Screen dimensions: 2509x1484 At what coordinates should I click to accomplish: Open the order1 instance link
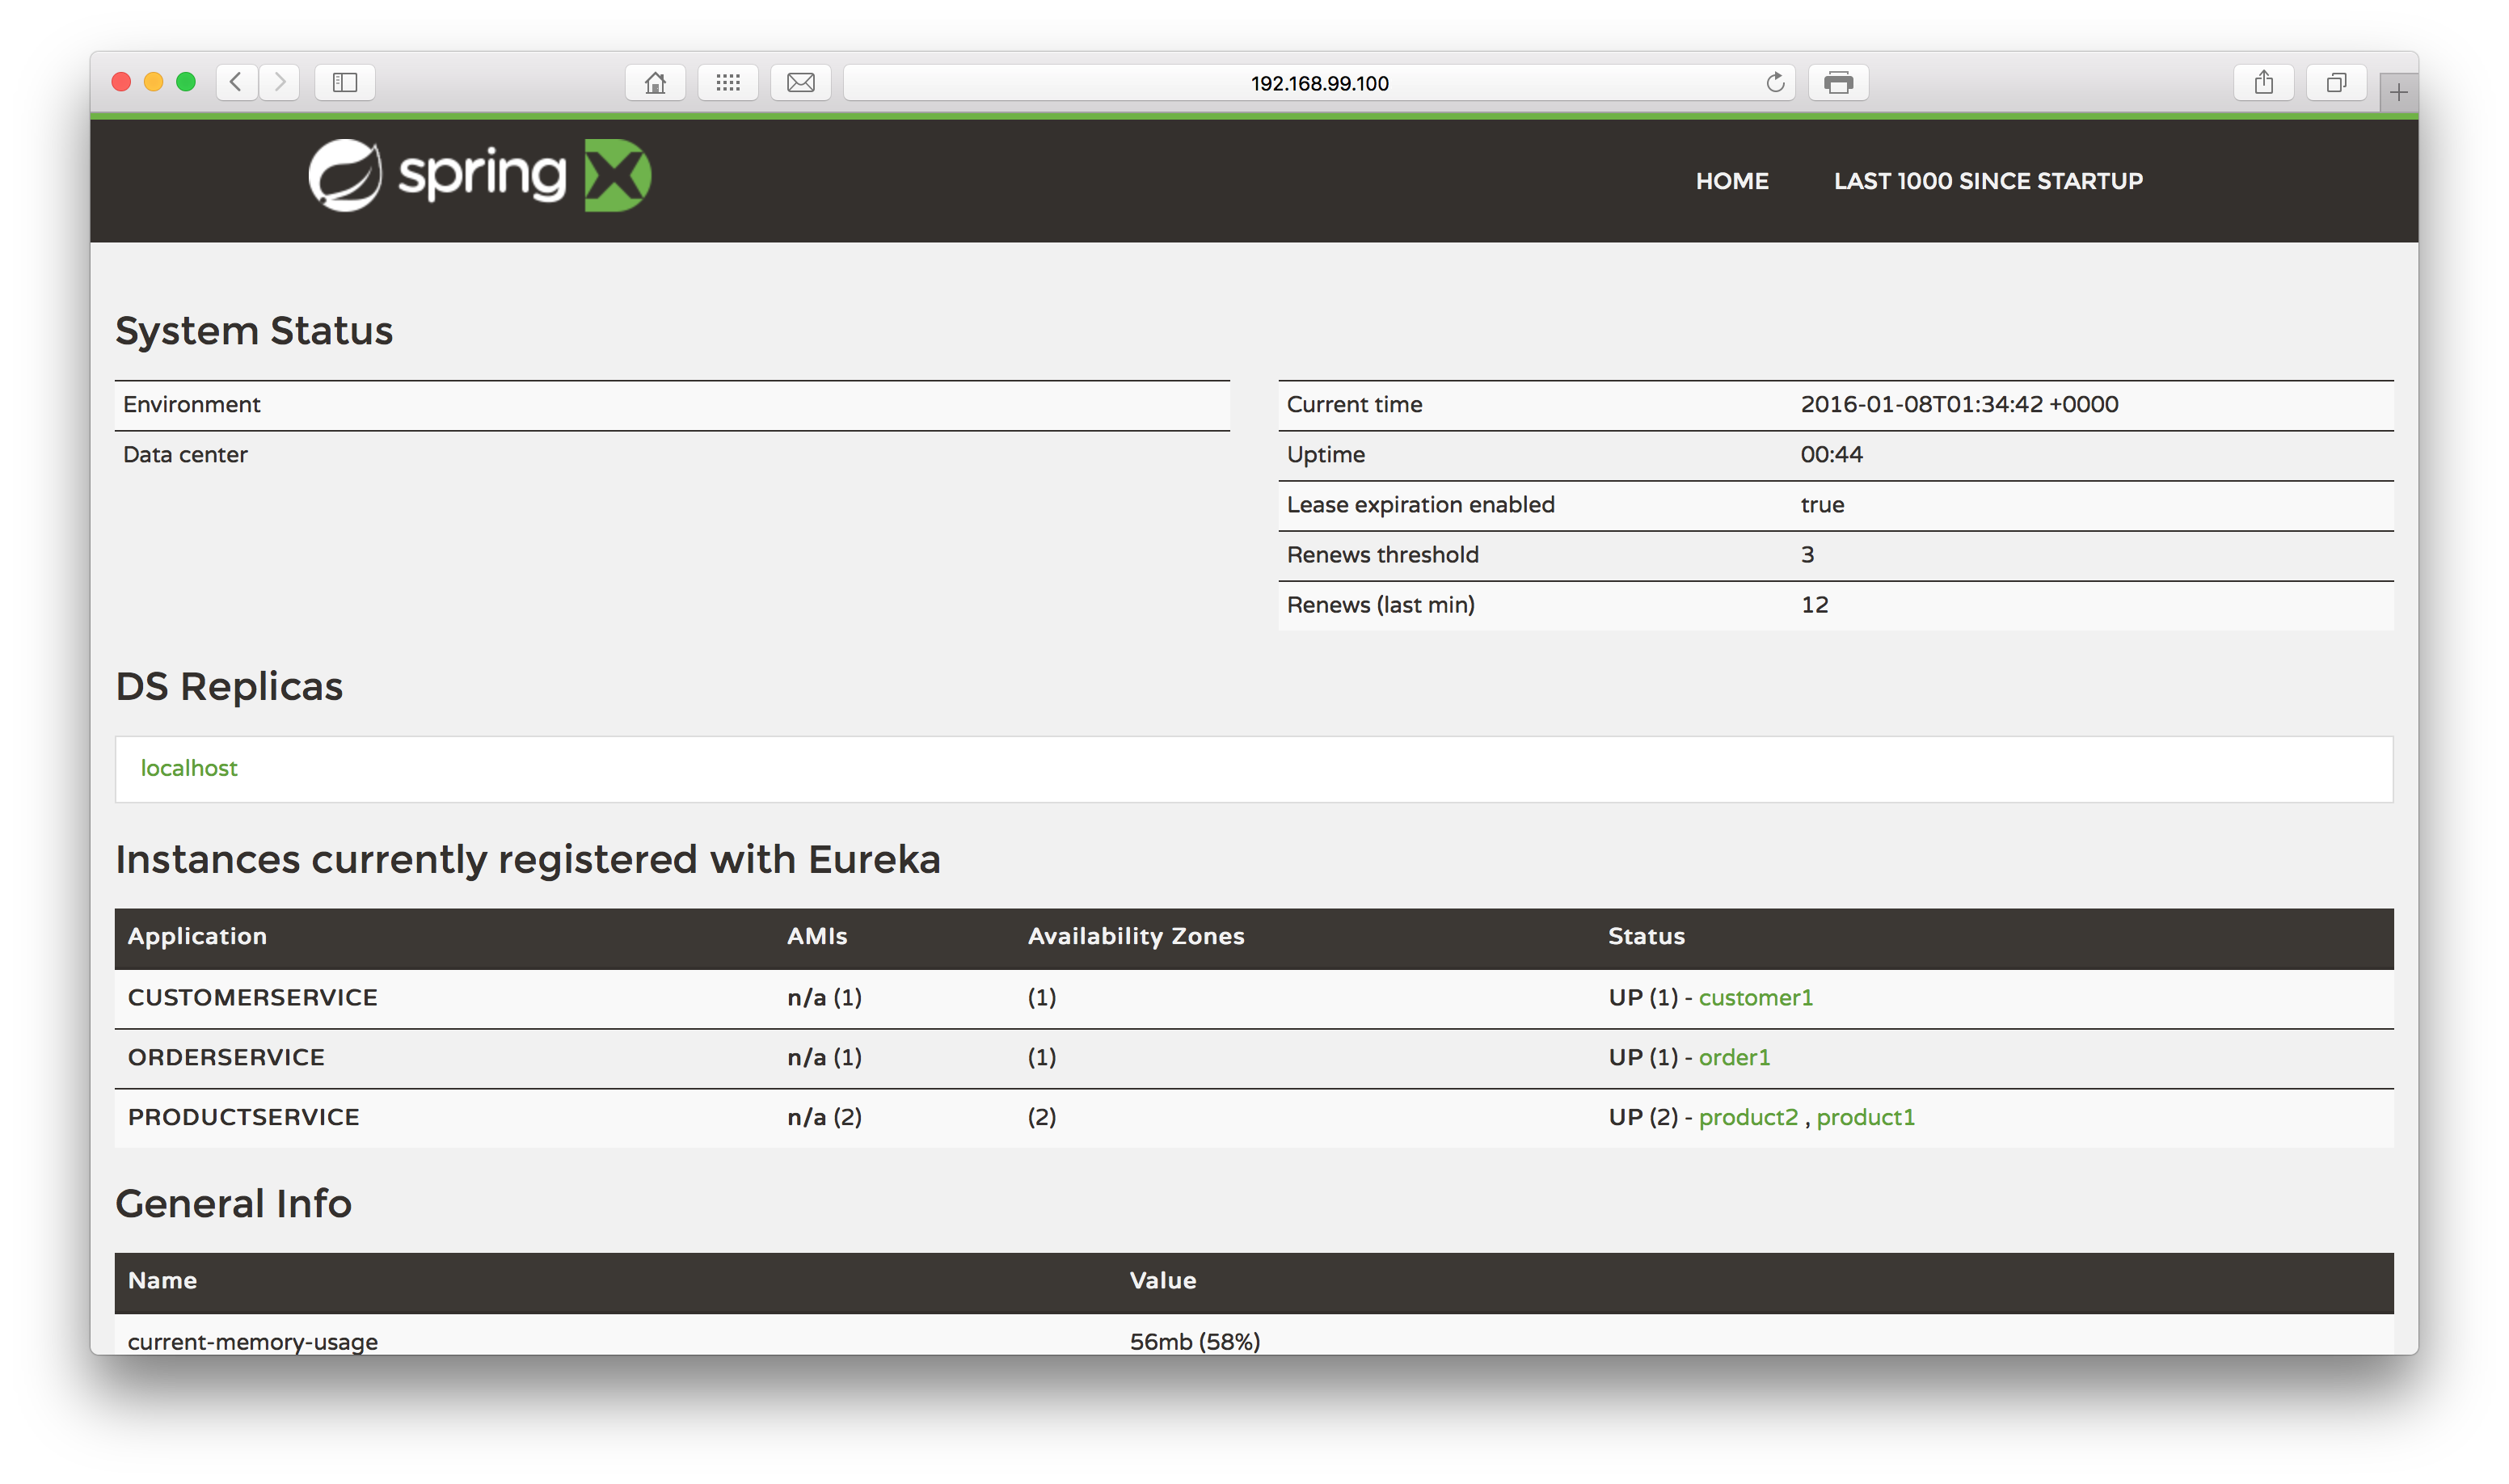1734,1057
